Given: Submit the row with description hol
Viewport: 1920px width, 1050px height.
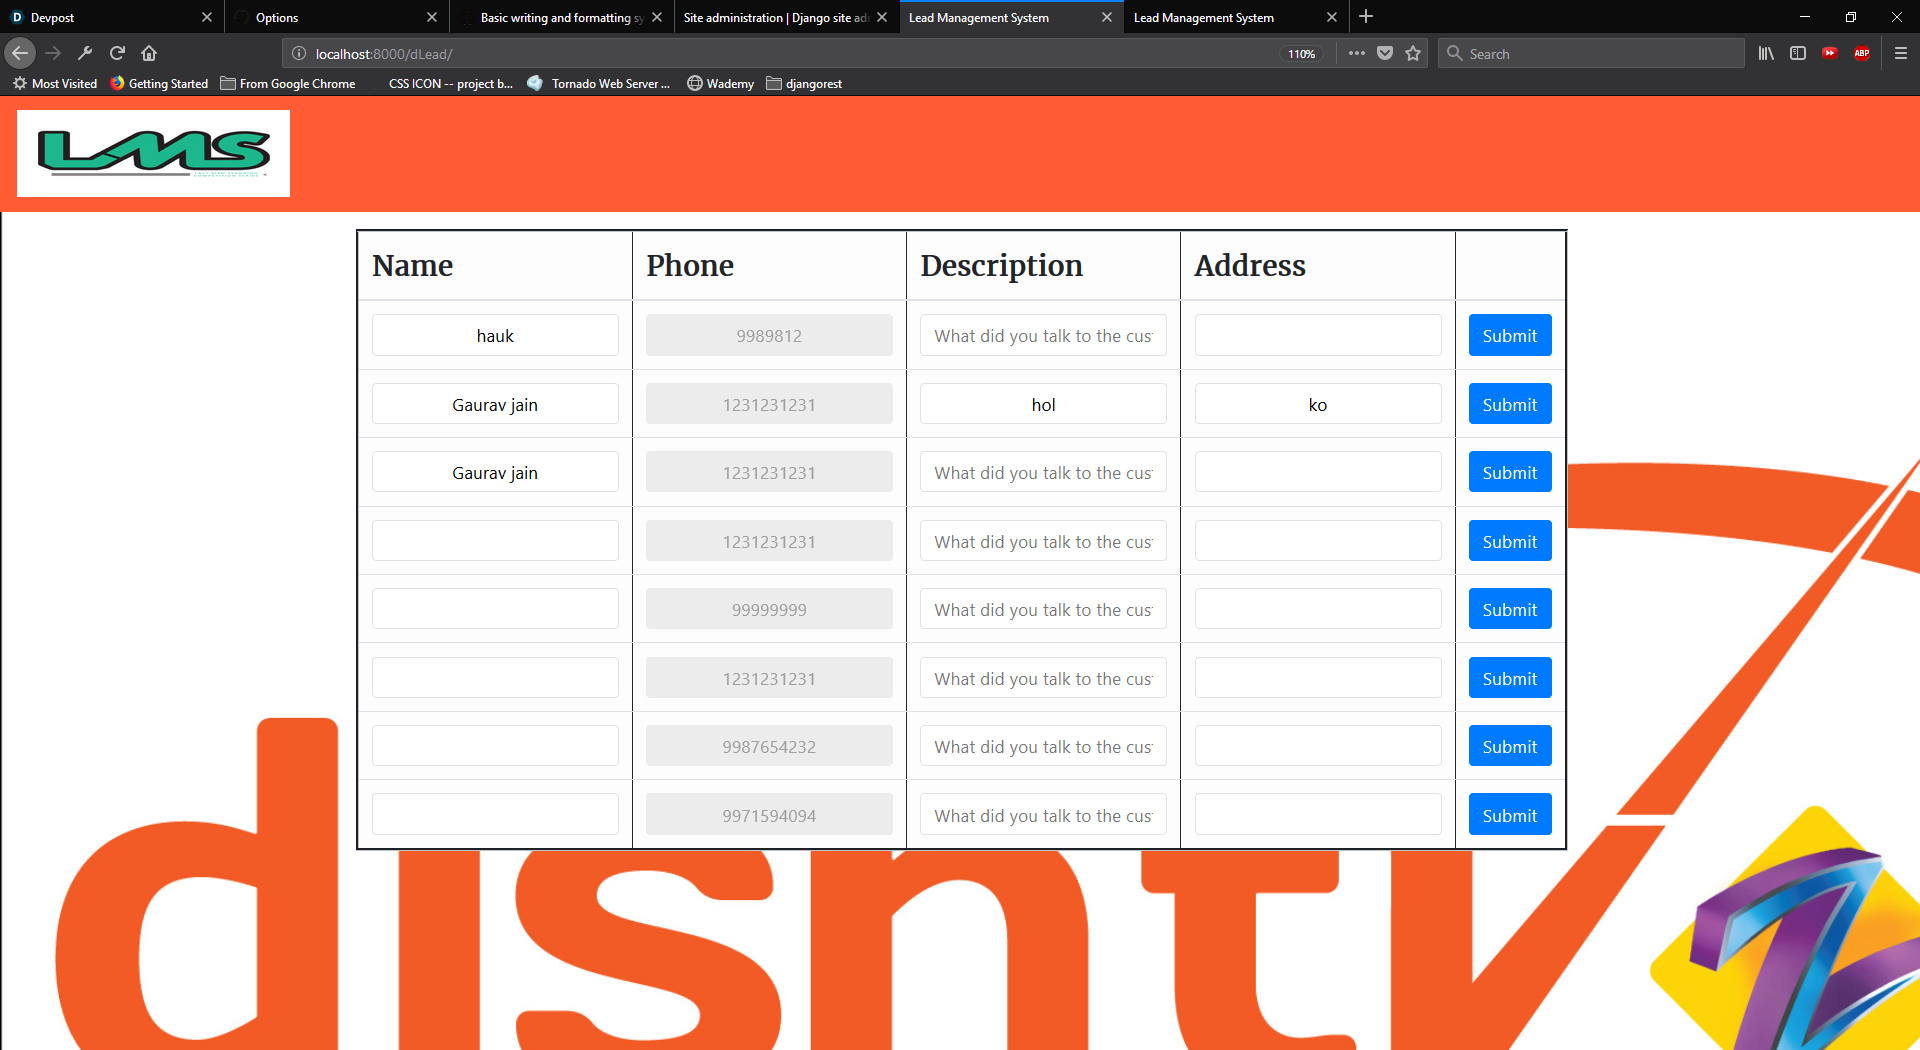Looking at the screenshot, I should 1510,404.
